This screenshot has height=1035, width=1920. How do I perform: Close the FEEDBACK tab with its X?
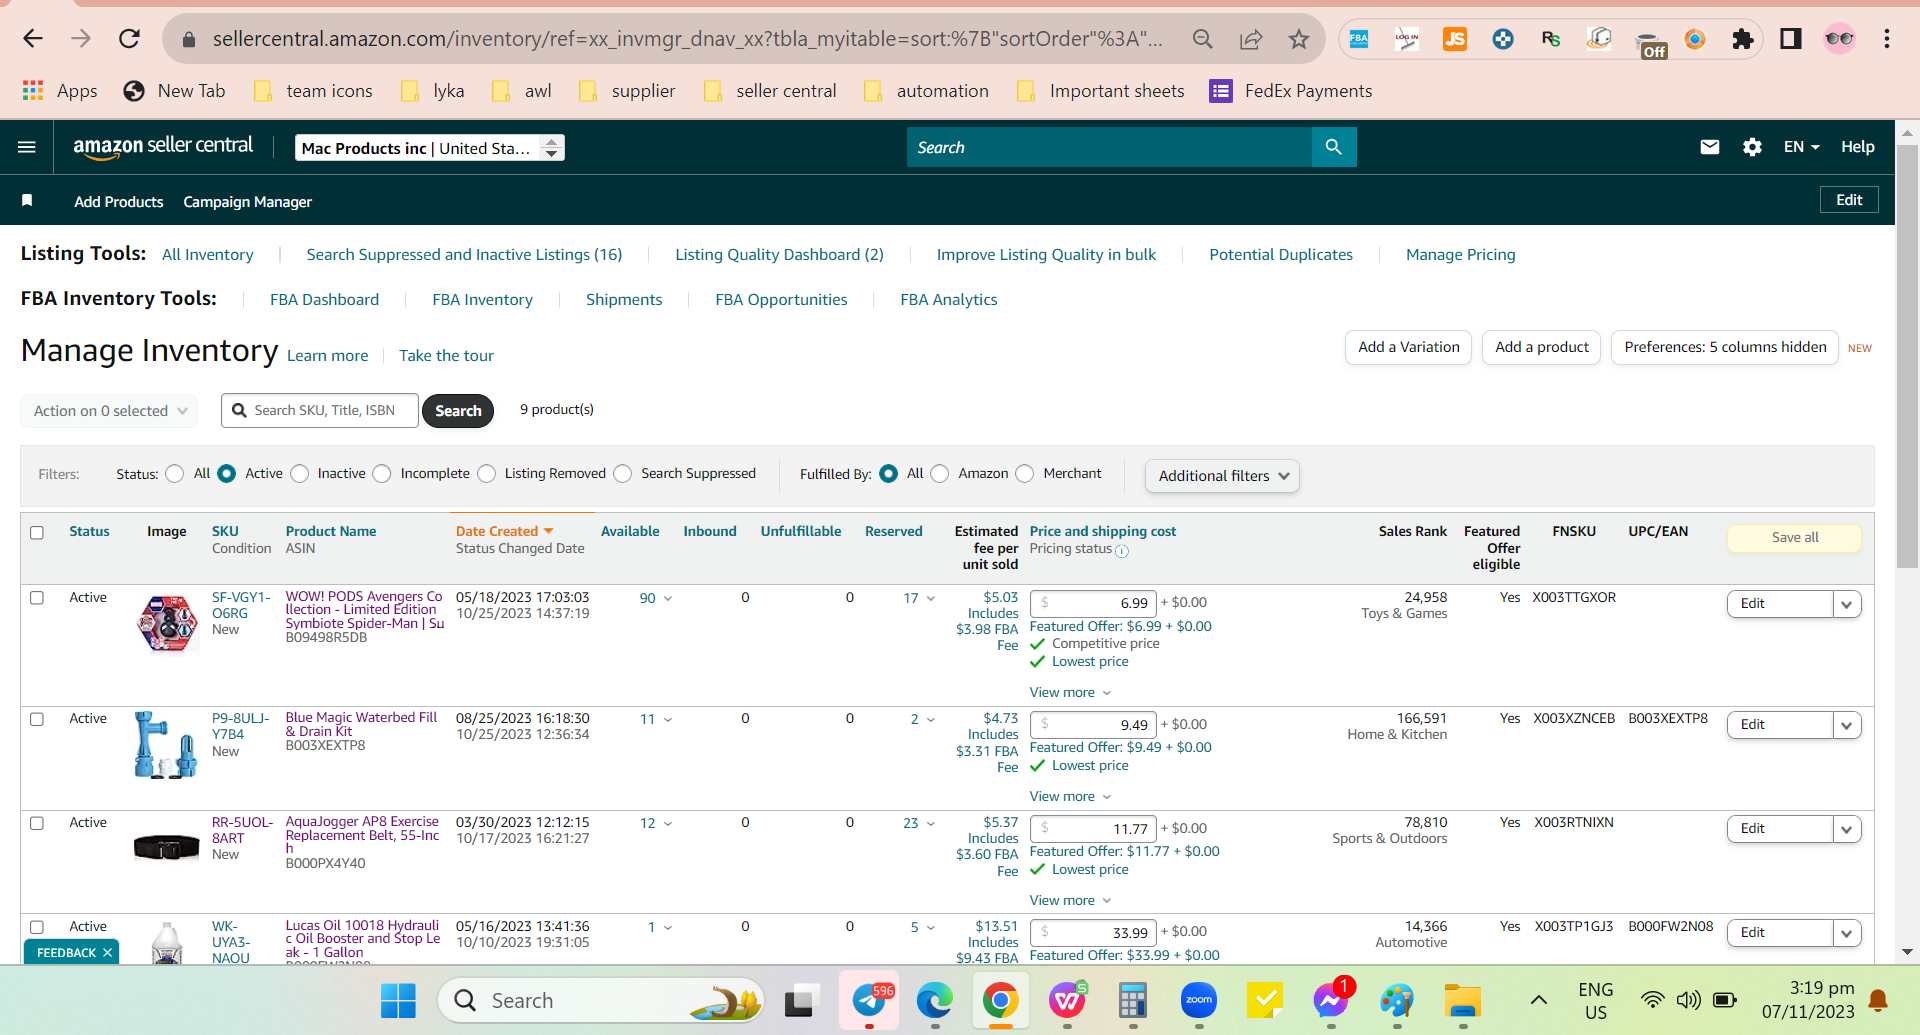[x=107, y=952]
